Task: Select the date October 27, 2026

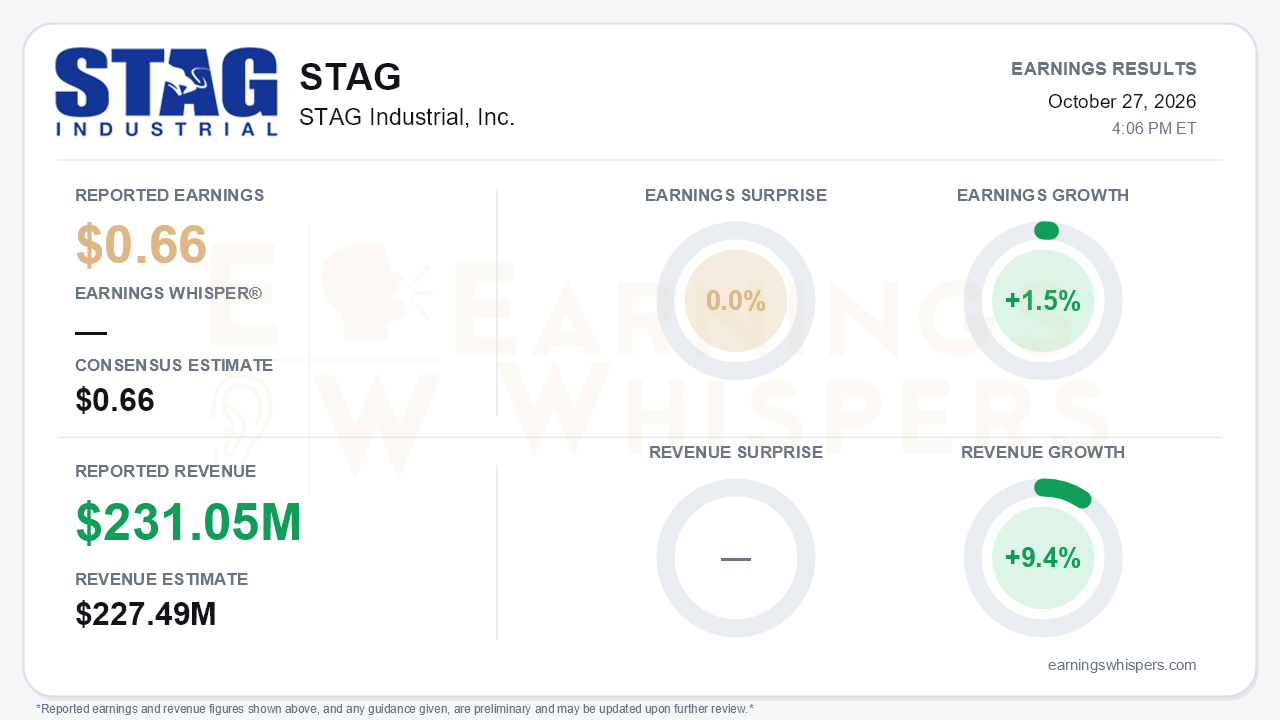Action: (x=1122, y=101)
